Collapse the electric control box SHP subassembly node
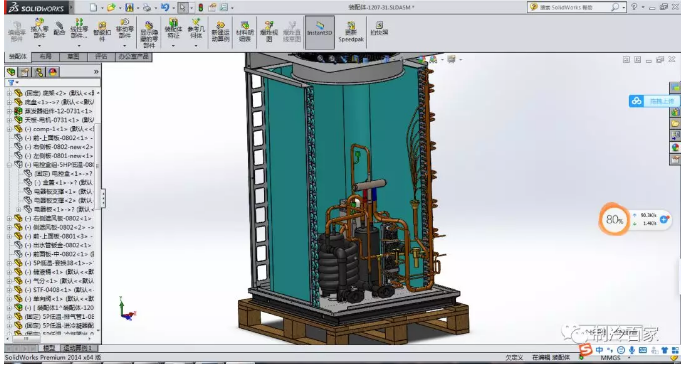Viewport: 687px width, 371px height. pyautogui.click(x=9, y=165)
